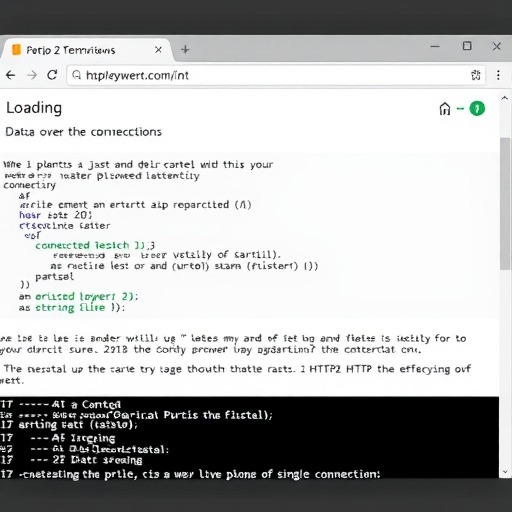Click the scrollbar up arrow
The image size is (512, 512).
pos(505,98)
